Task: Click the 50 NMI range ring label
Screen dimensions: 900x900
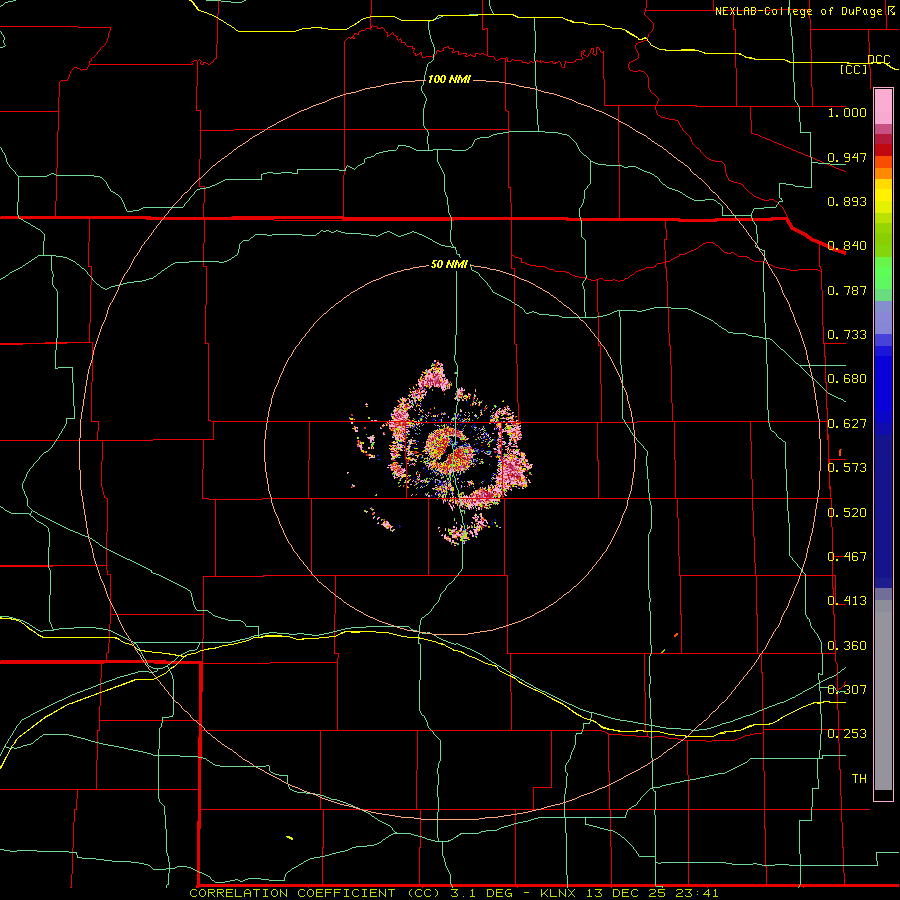Action: coord(449,265)
